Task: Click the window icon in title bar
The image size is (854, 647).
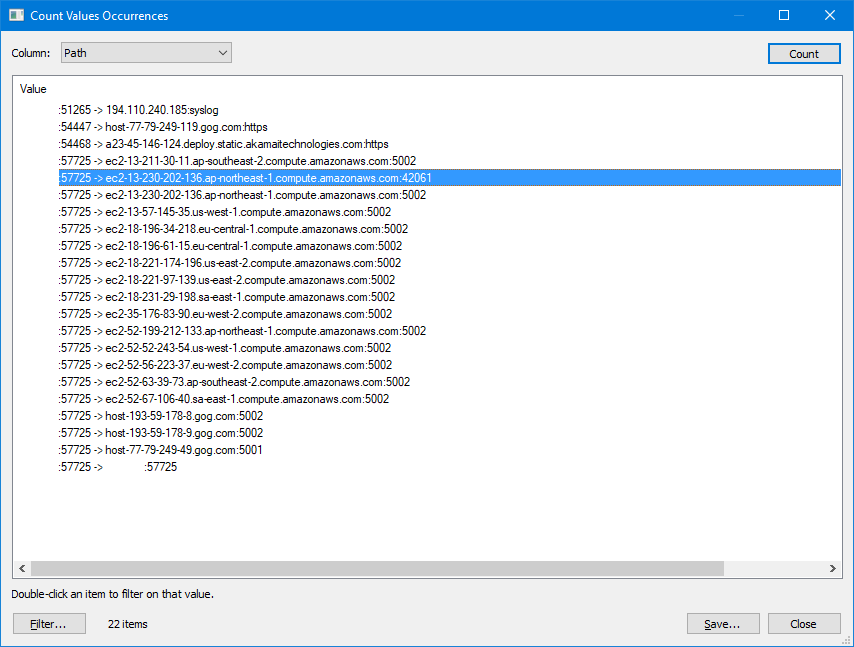Action: click(16, 15)
